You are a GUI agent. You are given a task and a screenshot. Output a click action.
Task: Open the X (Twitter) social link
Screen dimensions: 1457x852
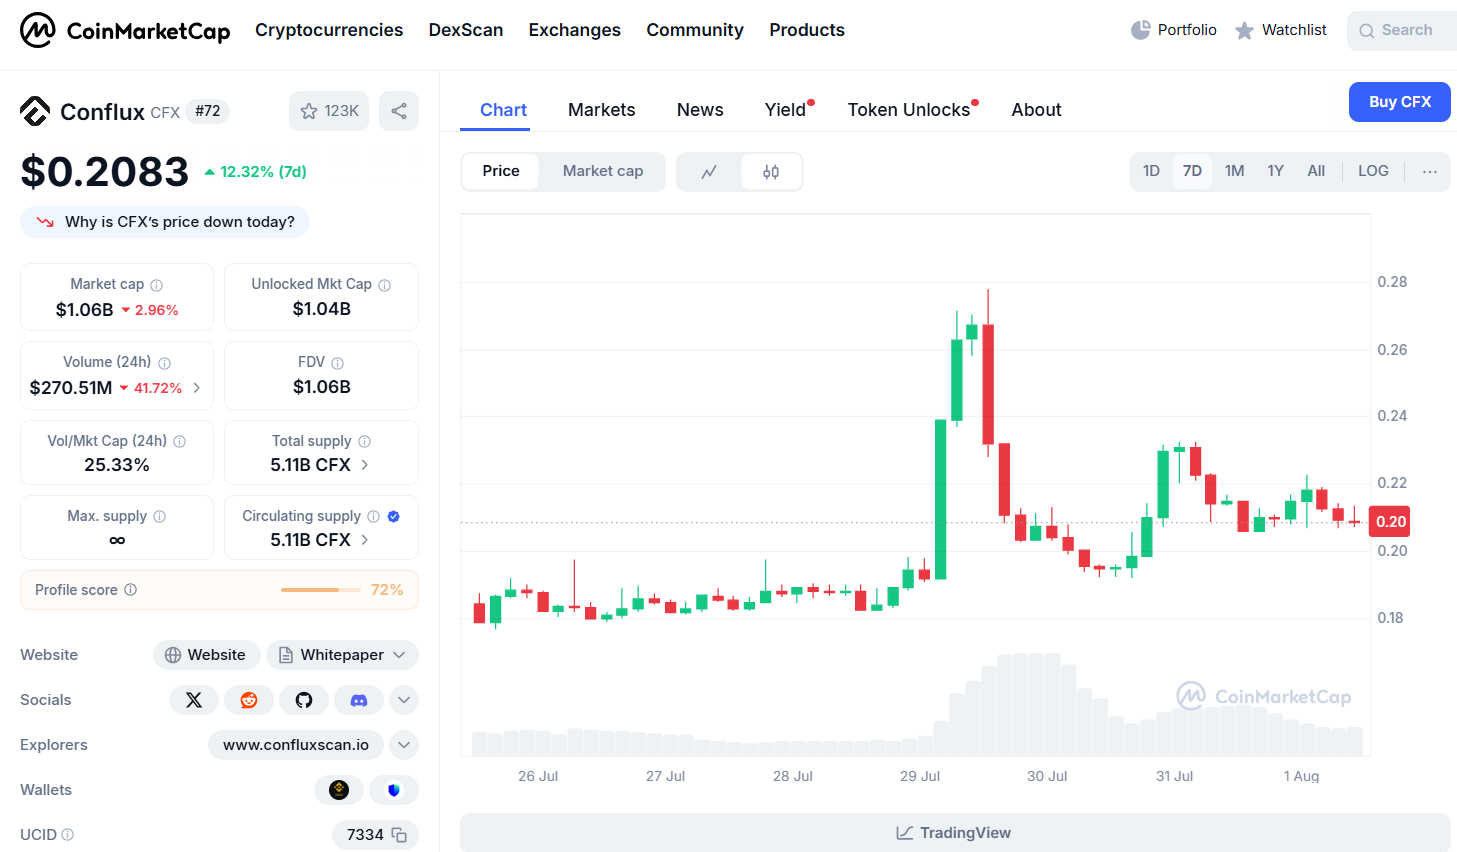194,700
